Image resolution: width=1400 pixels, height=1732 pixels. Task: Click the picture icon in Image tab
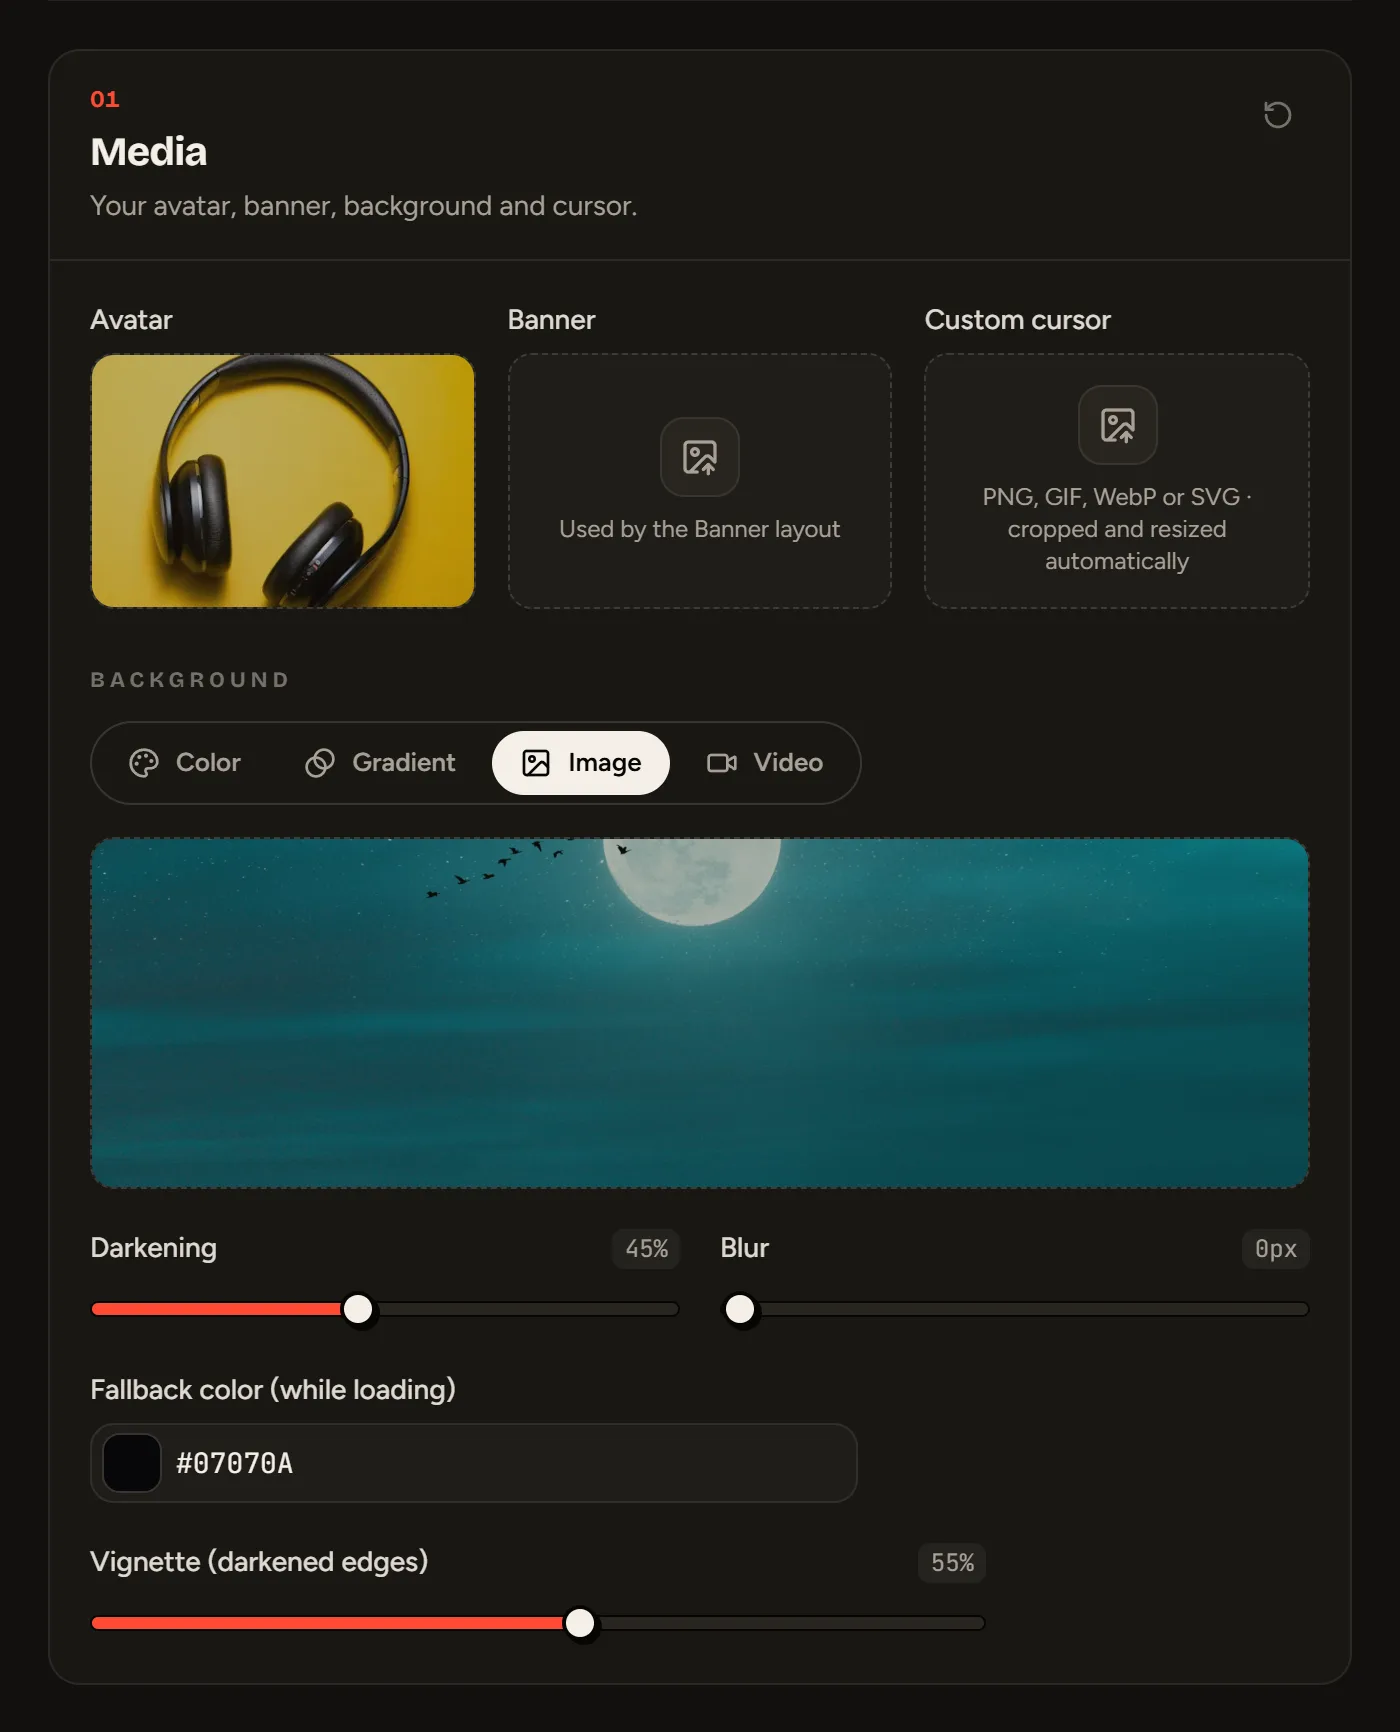(x=536, y=763)
